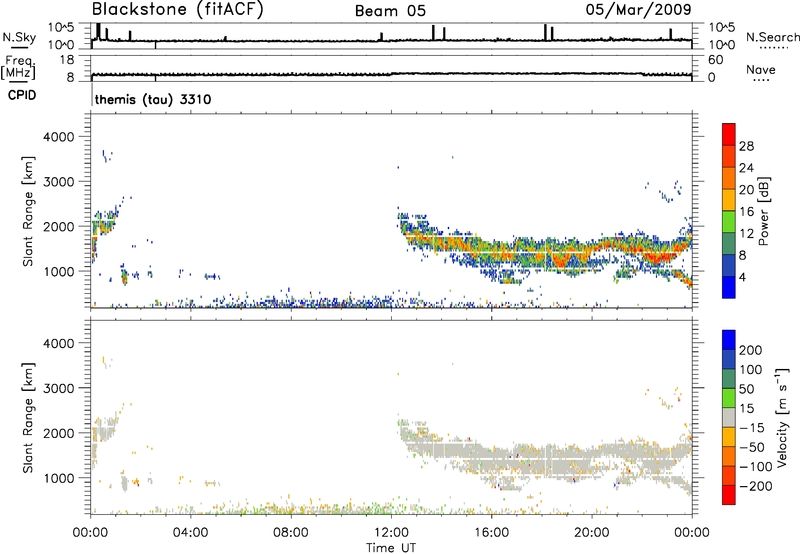Click the date "05/Mar/2009"
This screenshot has height=554, width=800.
(x=638, y=10)
